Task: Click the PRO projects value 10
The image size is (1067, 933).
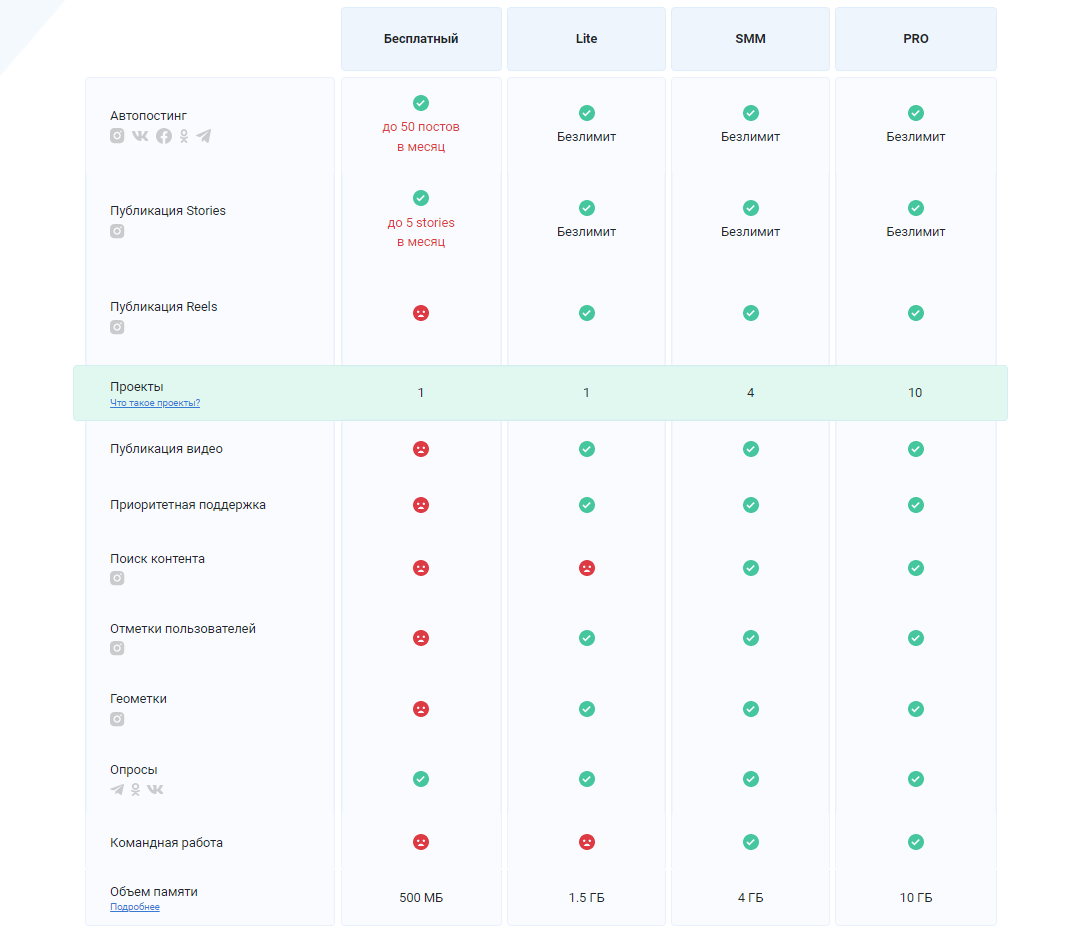Action: [915, 393]
